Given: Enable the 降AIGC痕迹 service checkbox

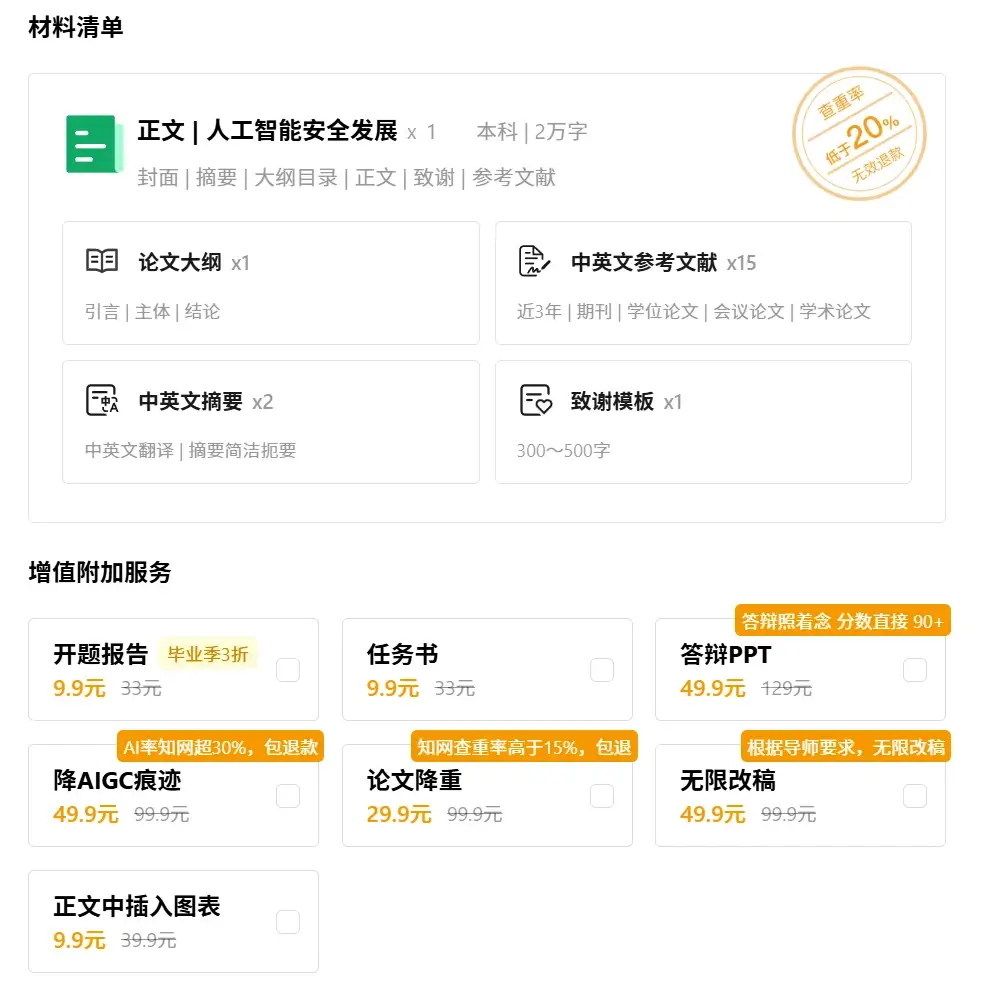Looking at the screenshot, I should (x=288, y=795).
